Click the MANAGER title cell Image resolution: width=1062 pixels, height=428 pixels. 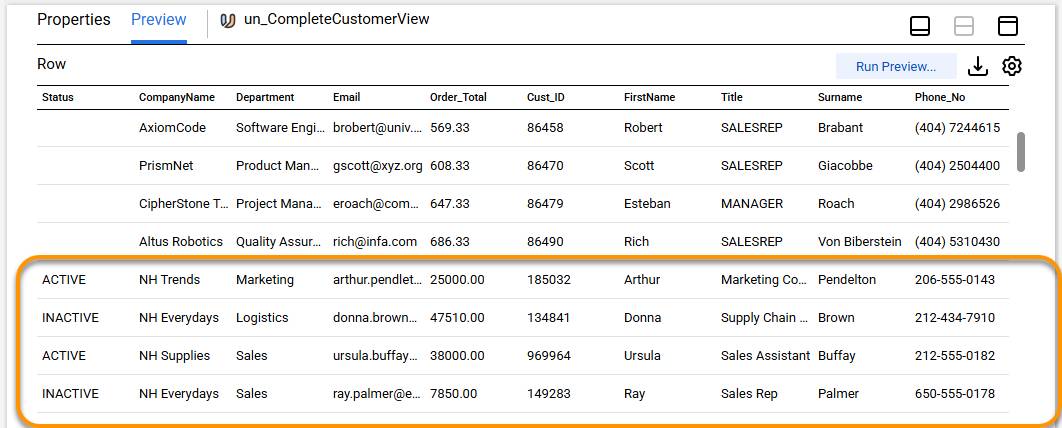pyautogui.click(x=752, y=204)
